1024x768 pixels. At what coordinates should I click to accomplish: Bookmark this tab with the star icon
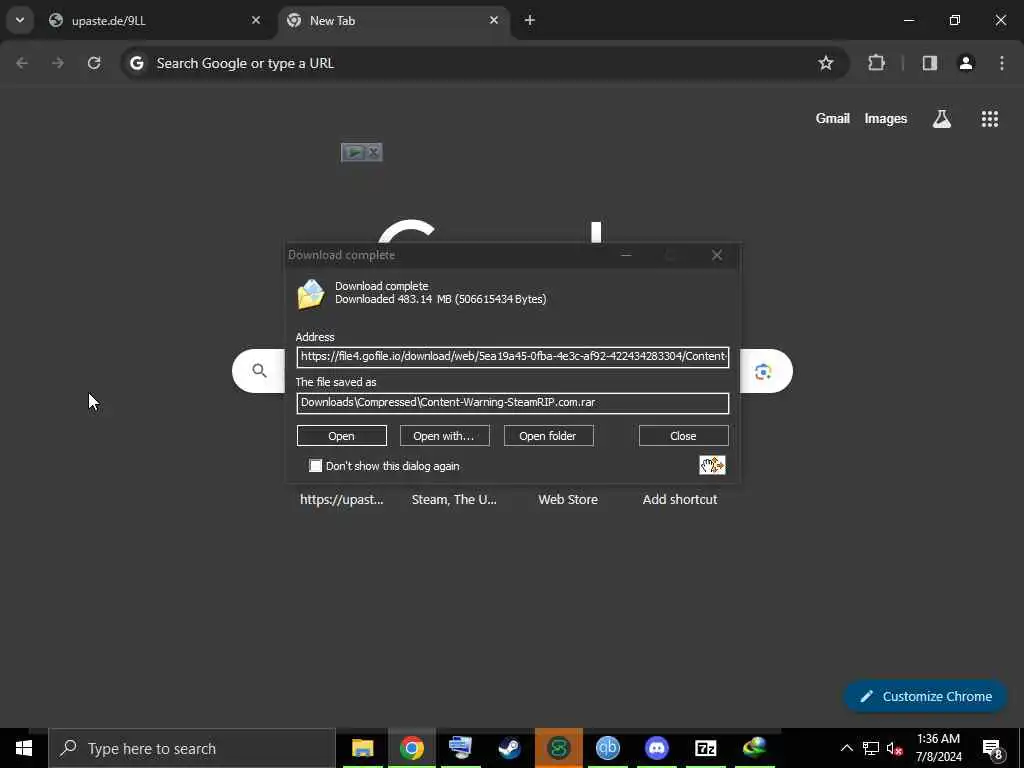pyautogui.click(x=825, y=63)
